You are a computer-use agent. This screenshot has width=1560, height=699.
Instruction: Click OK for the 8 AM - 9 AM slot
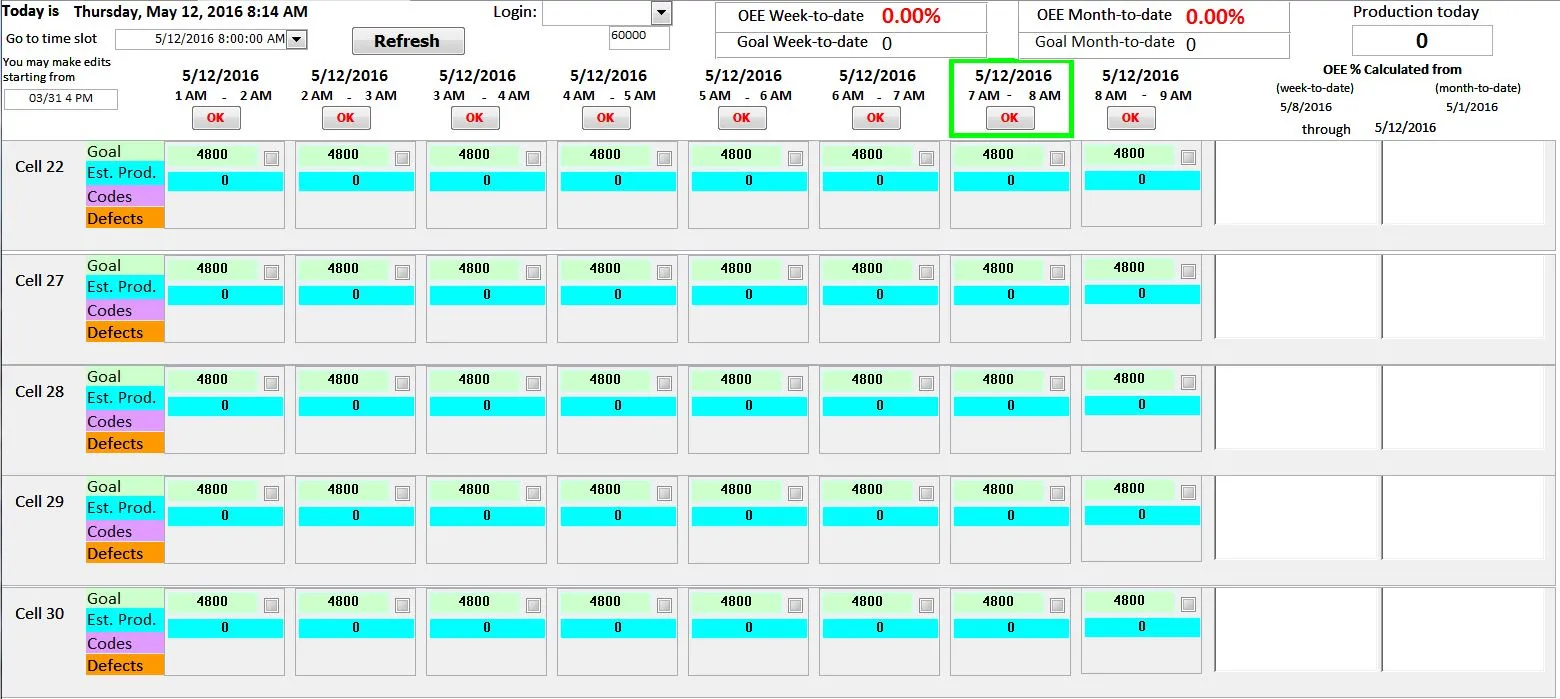[x=1131, y=118]
